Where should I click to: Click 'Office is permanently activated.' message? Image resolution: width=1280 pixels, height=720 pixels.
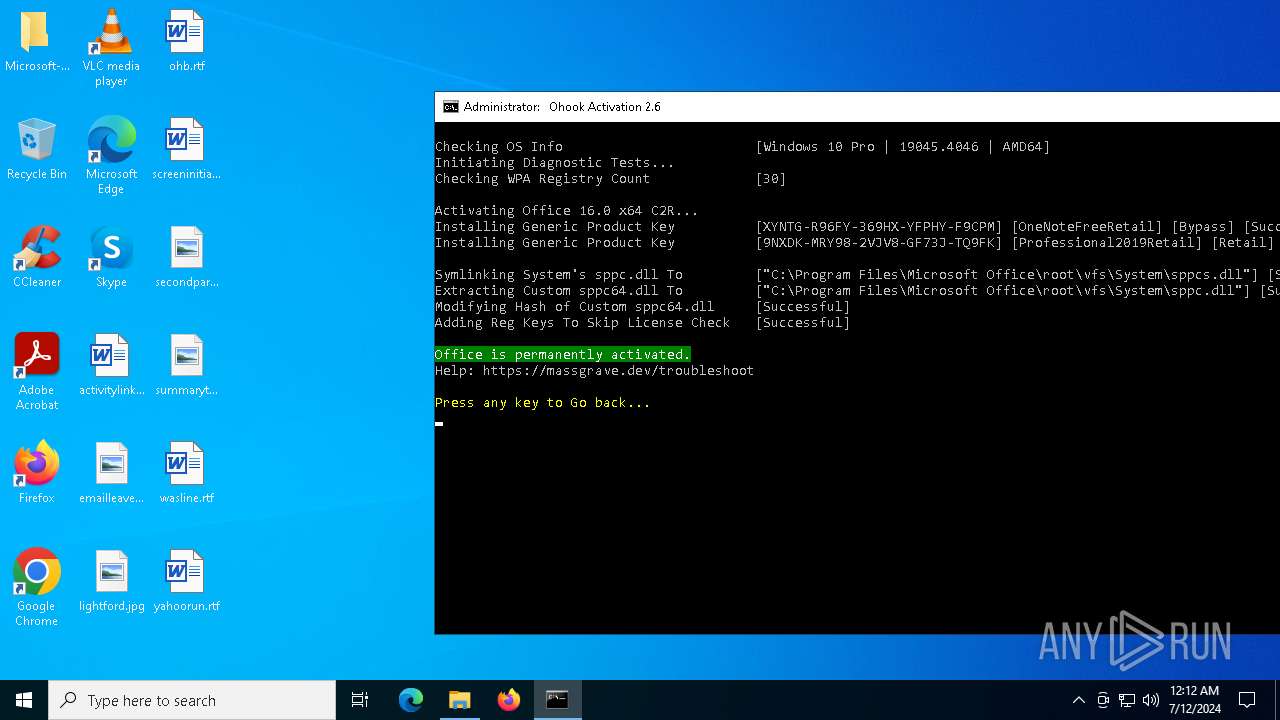(x=562, y=355)
